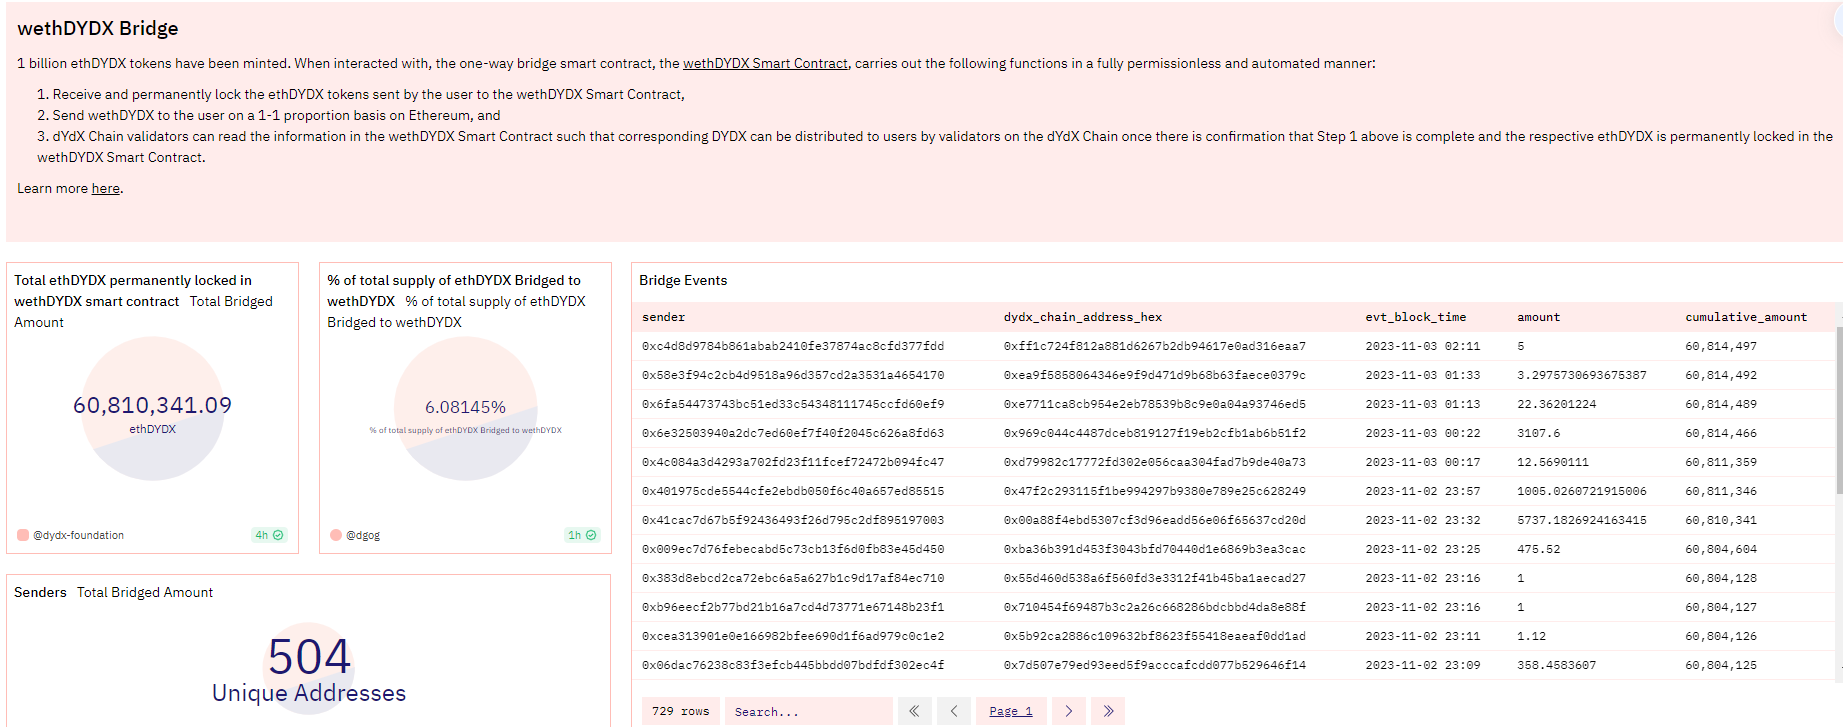Sort by evt_block_time column header
The height and width of the screenshot is (727, 1843).
coord(1415,317)
